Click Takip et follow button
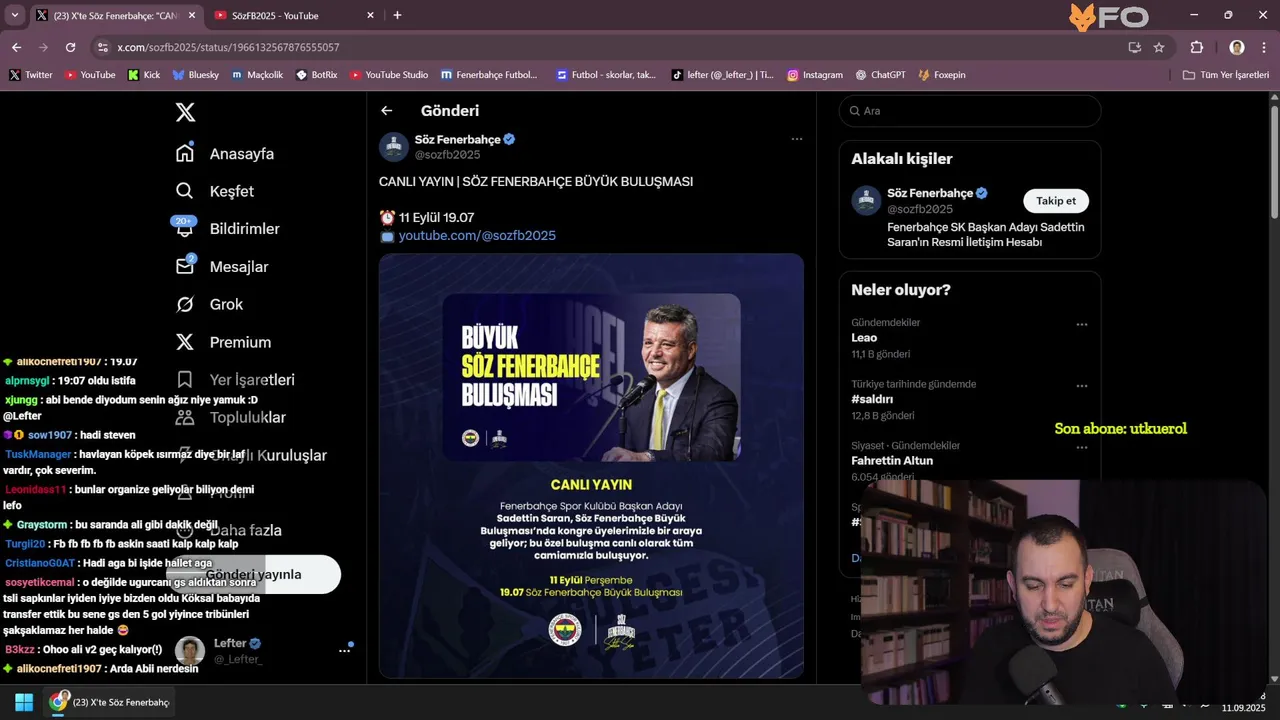The width and height of the screenshot is (1280, 720). 1056,201
